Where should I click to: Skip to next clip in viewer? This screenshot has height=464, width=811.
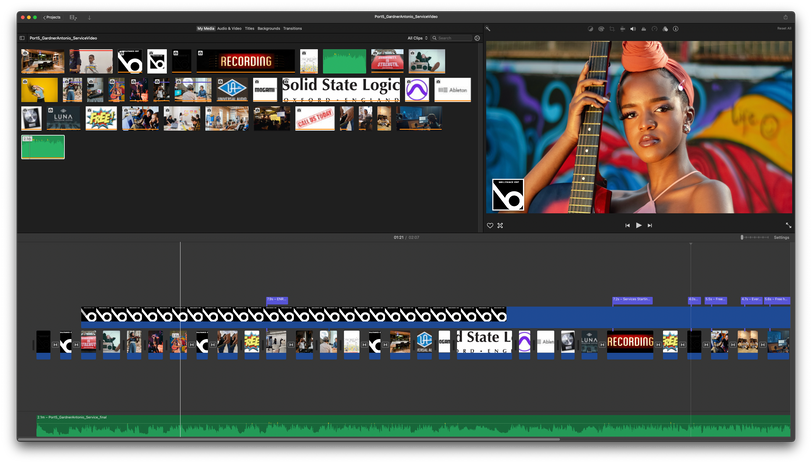pyautogui.click(x=650, y=226)
